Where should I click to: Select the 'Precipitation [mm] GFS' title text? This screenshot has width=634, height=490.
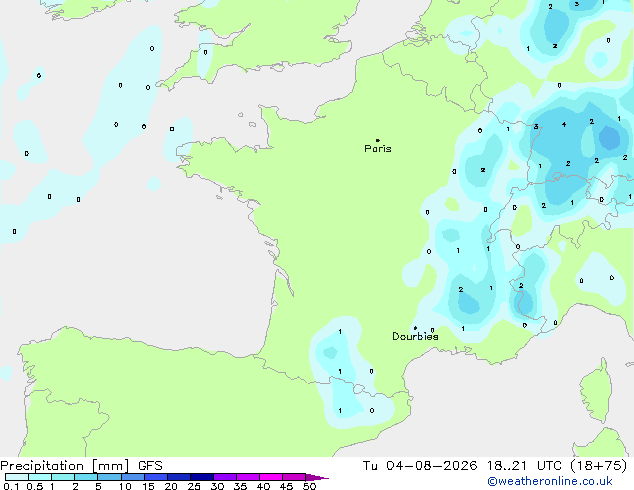click(81, 466)
